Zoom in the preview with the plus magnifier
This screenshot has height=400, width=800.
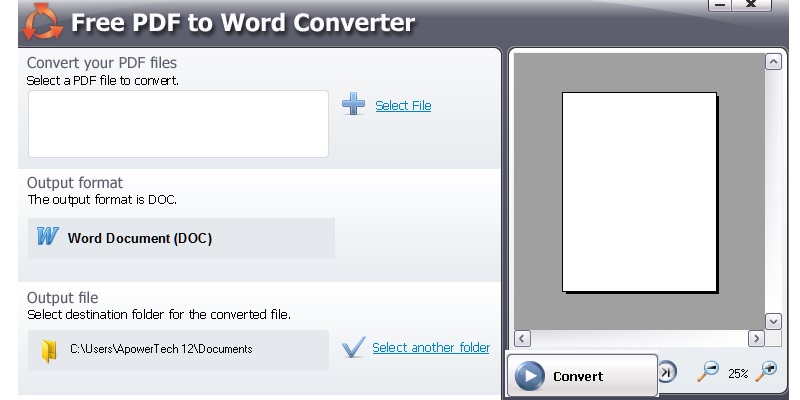click(766, 371)
